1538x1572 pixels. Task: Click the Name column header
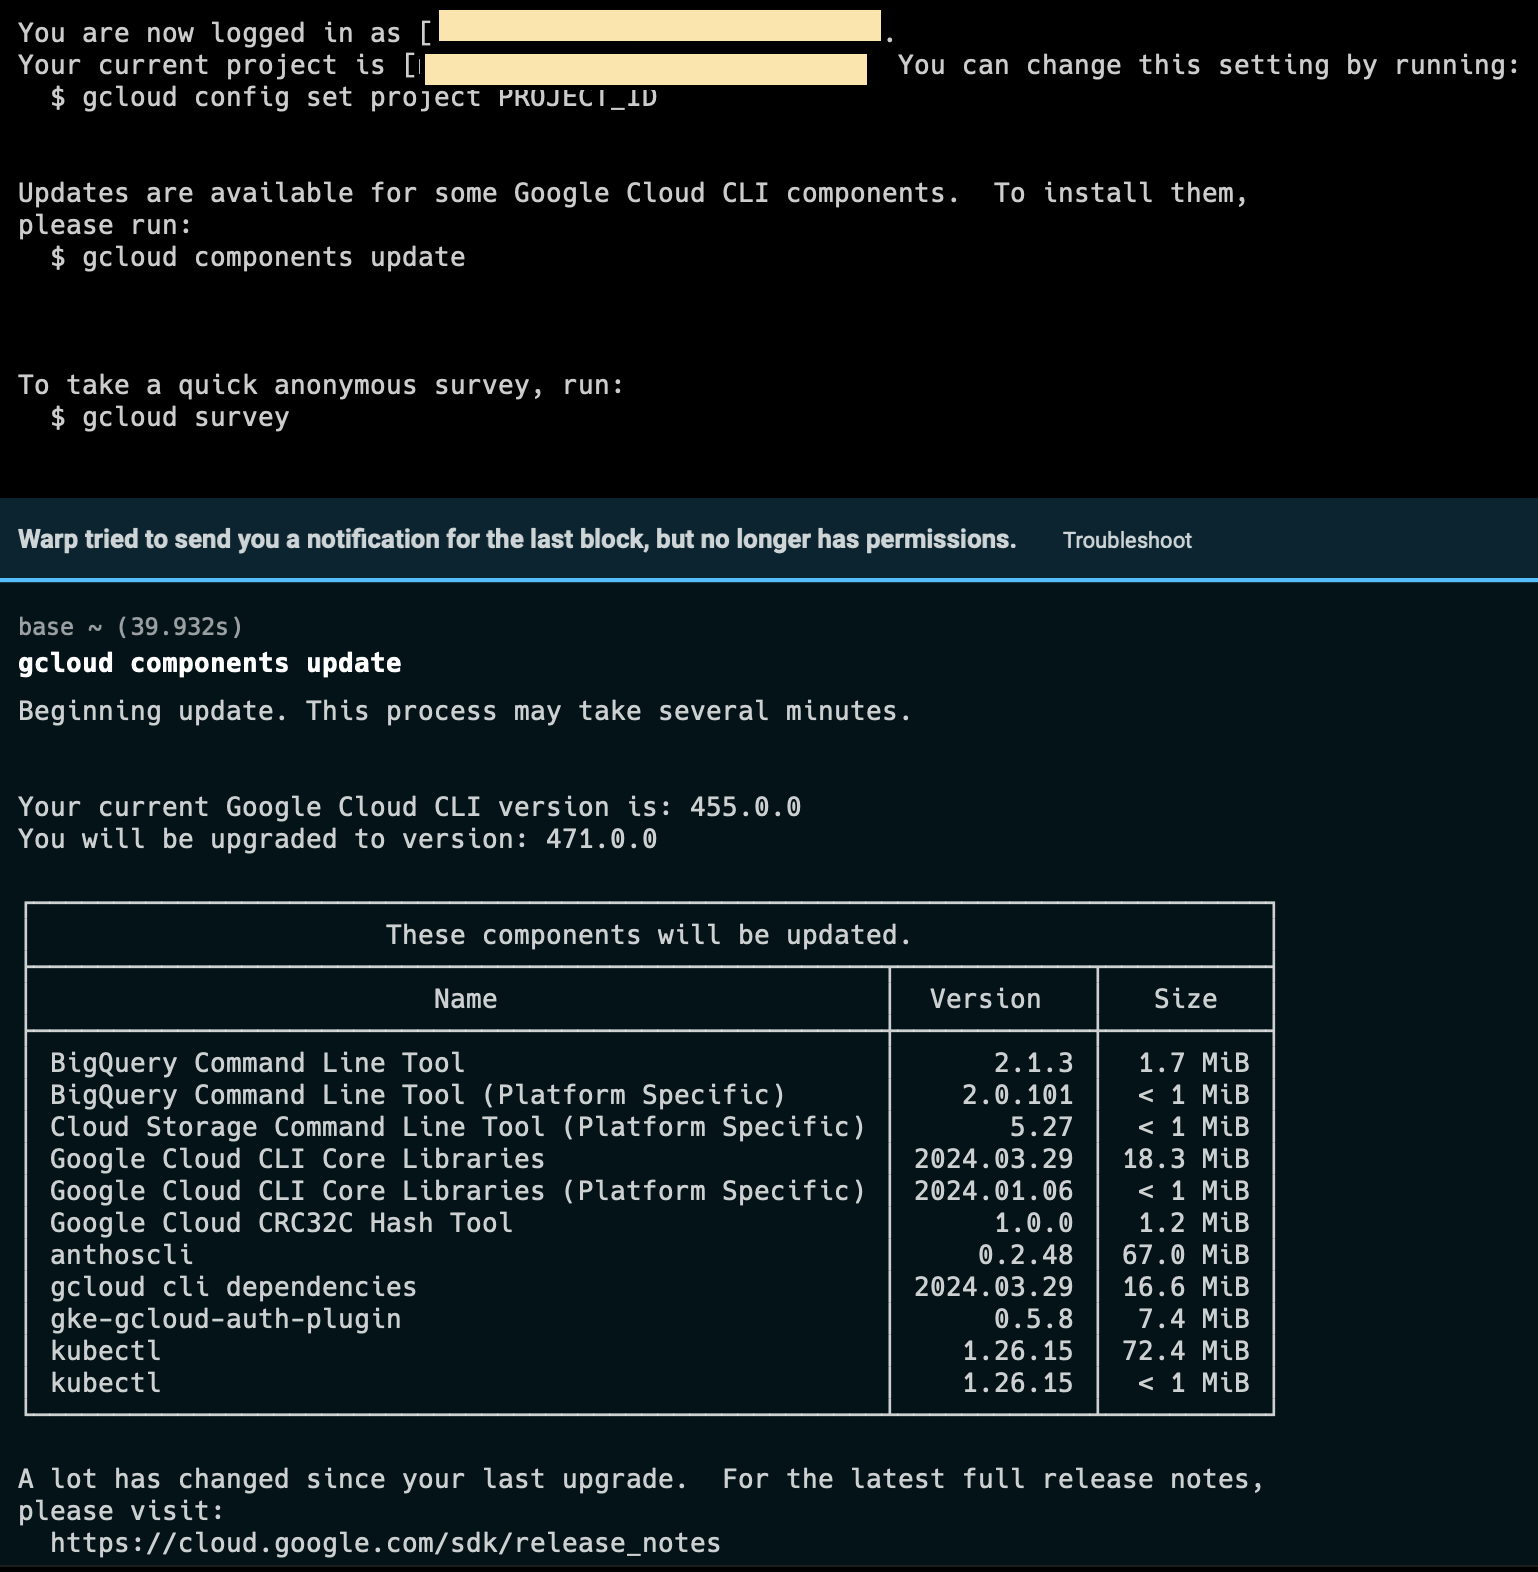point(465,1000)
